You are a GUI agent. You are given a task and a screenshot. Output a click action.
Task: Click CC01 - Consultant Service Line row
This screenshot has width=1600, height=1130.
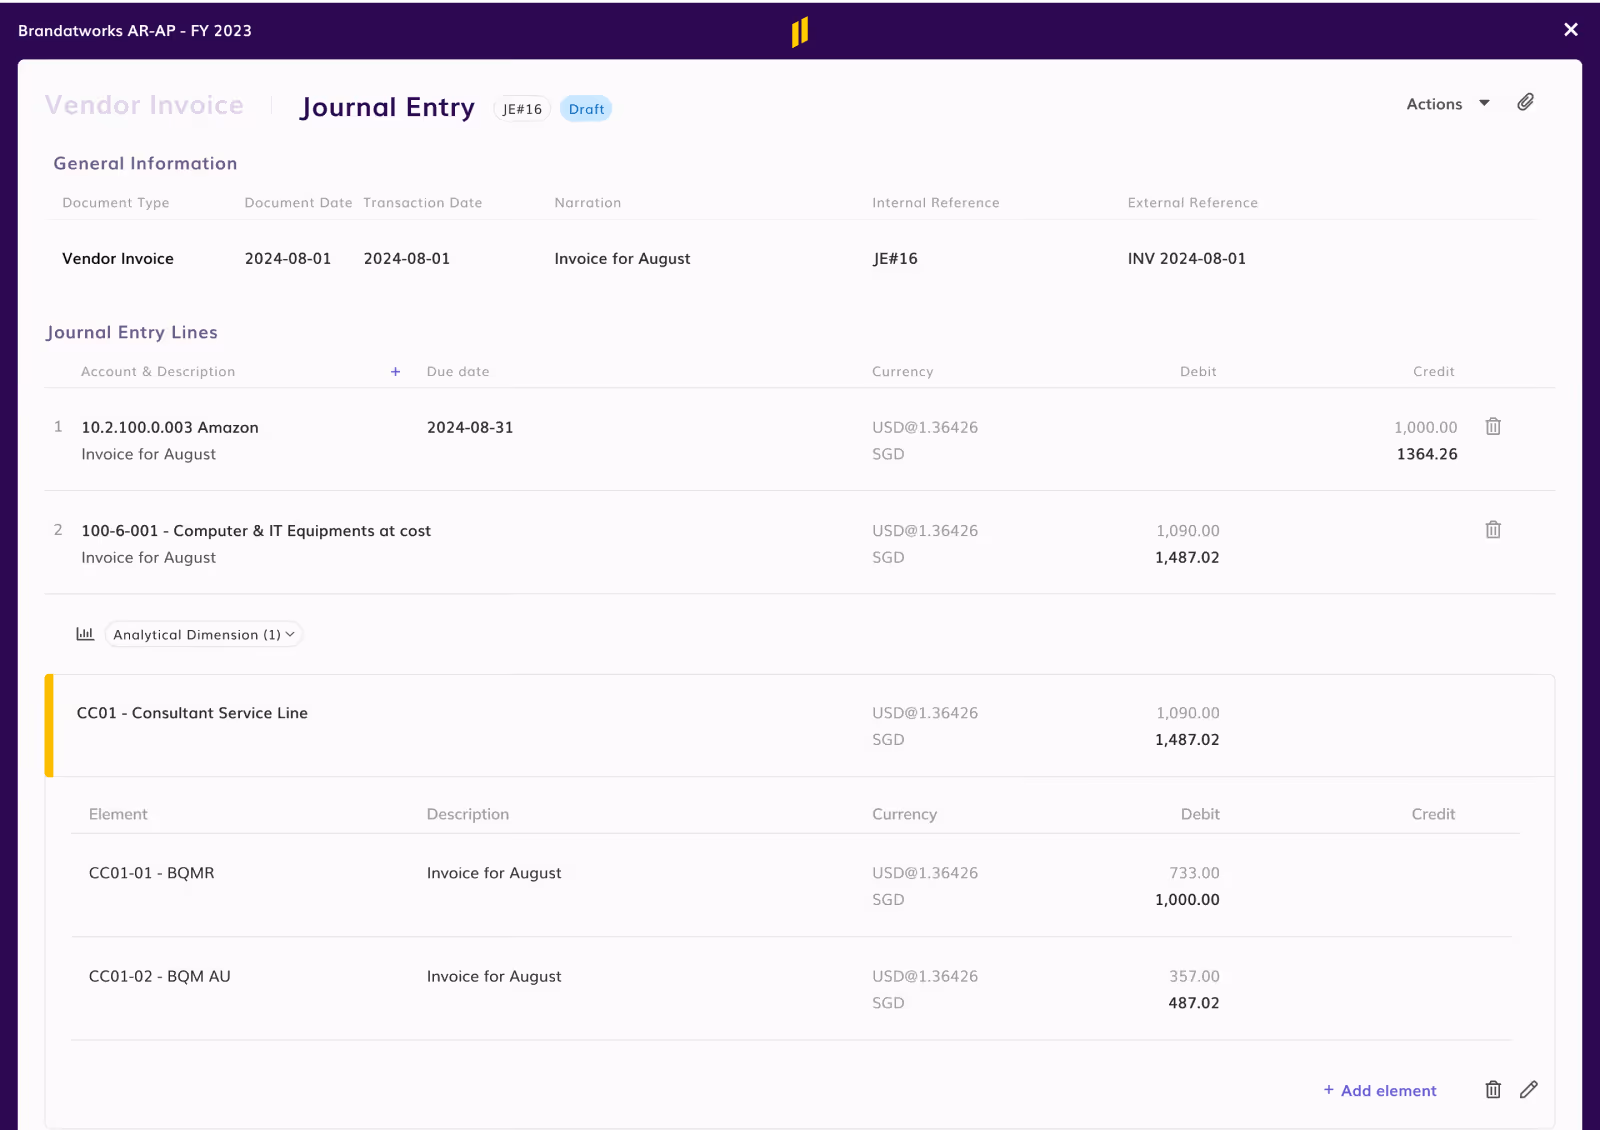(800, 726)
